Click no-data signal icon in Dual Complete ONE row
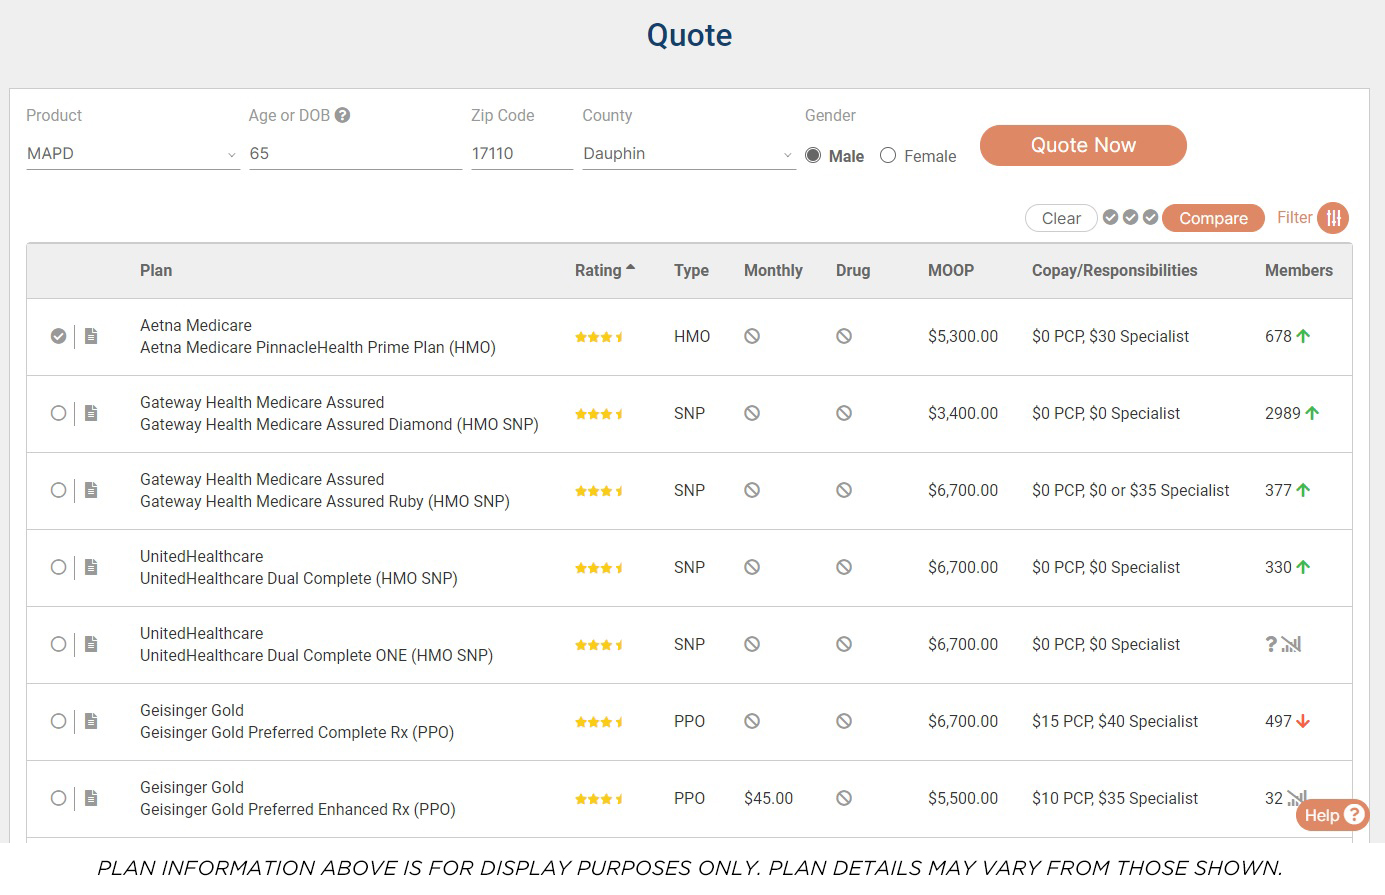Screen dimensions: 1385x895 pos(1291,644)
